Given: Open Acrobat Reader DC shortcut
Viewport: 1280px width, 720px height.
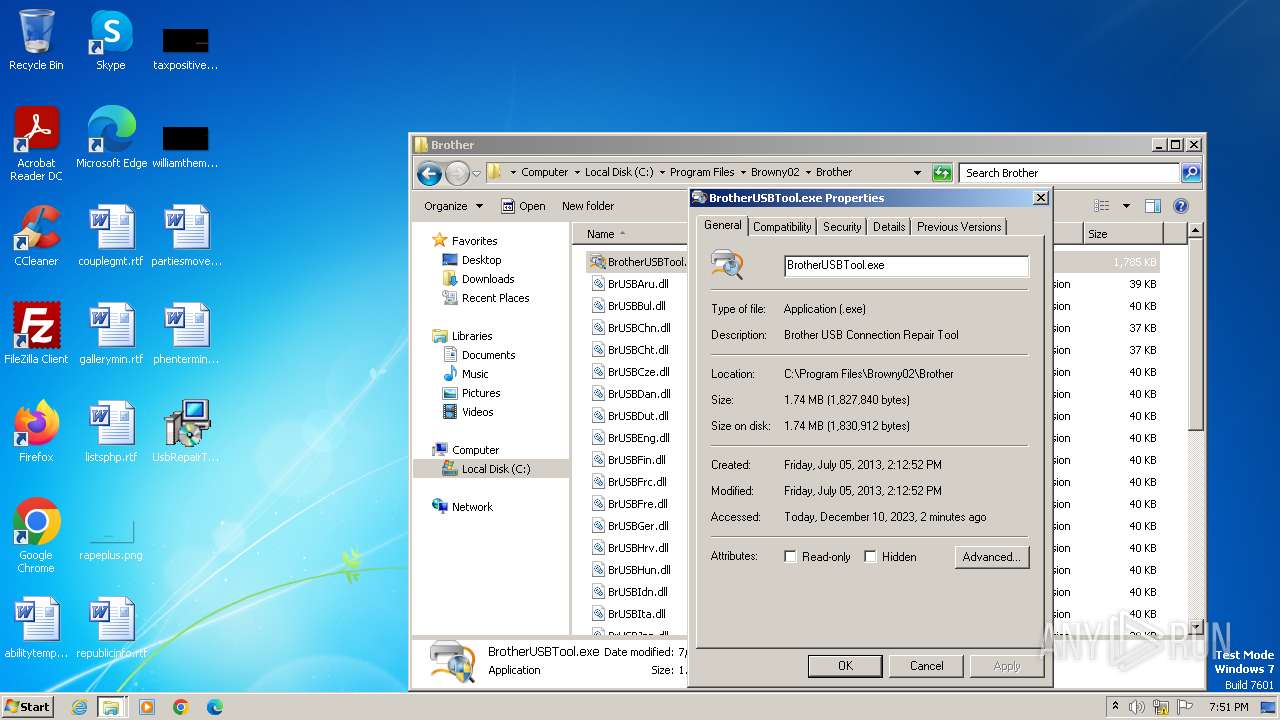Looking at the screenshot, I should pyautogui.click(x=36, y=144).
